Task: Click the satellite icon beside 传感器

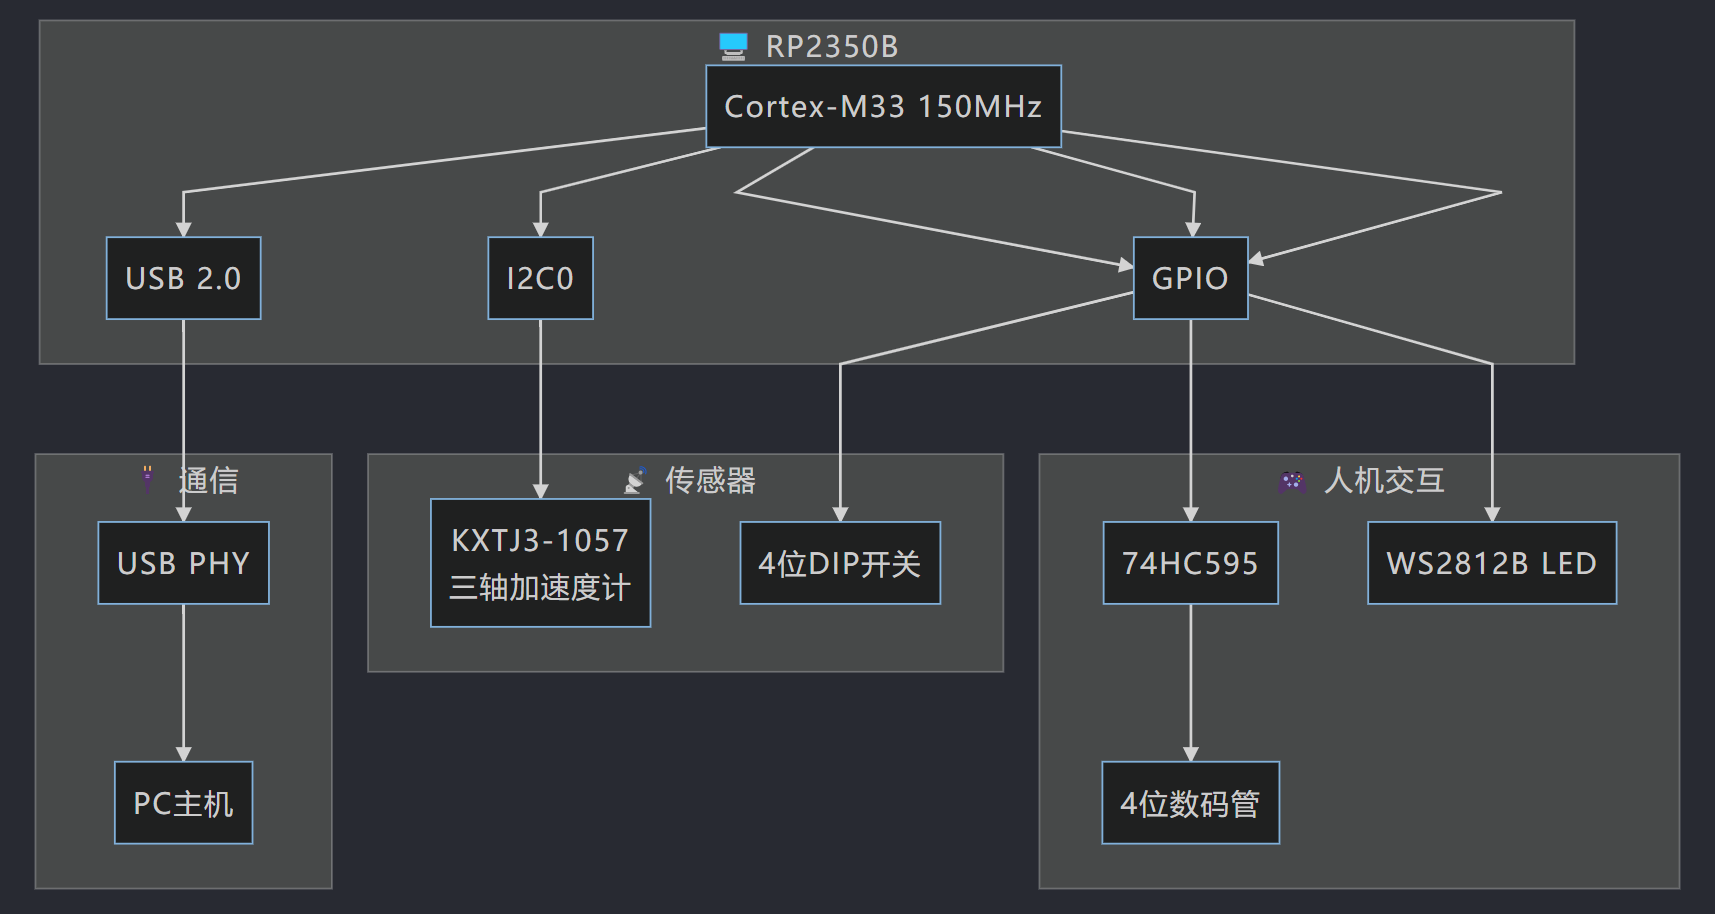Action: click(635, 480)
